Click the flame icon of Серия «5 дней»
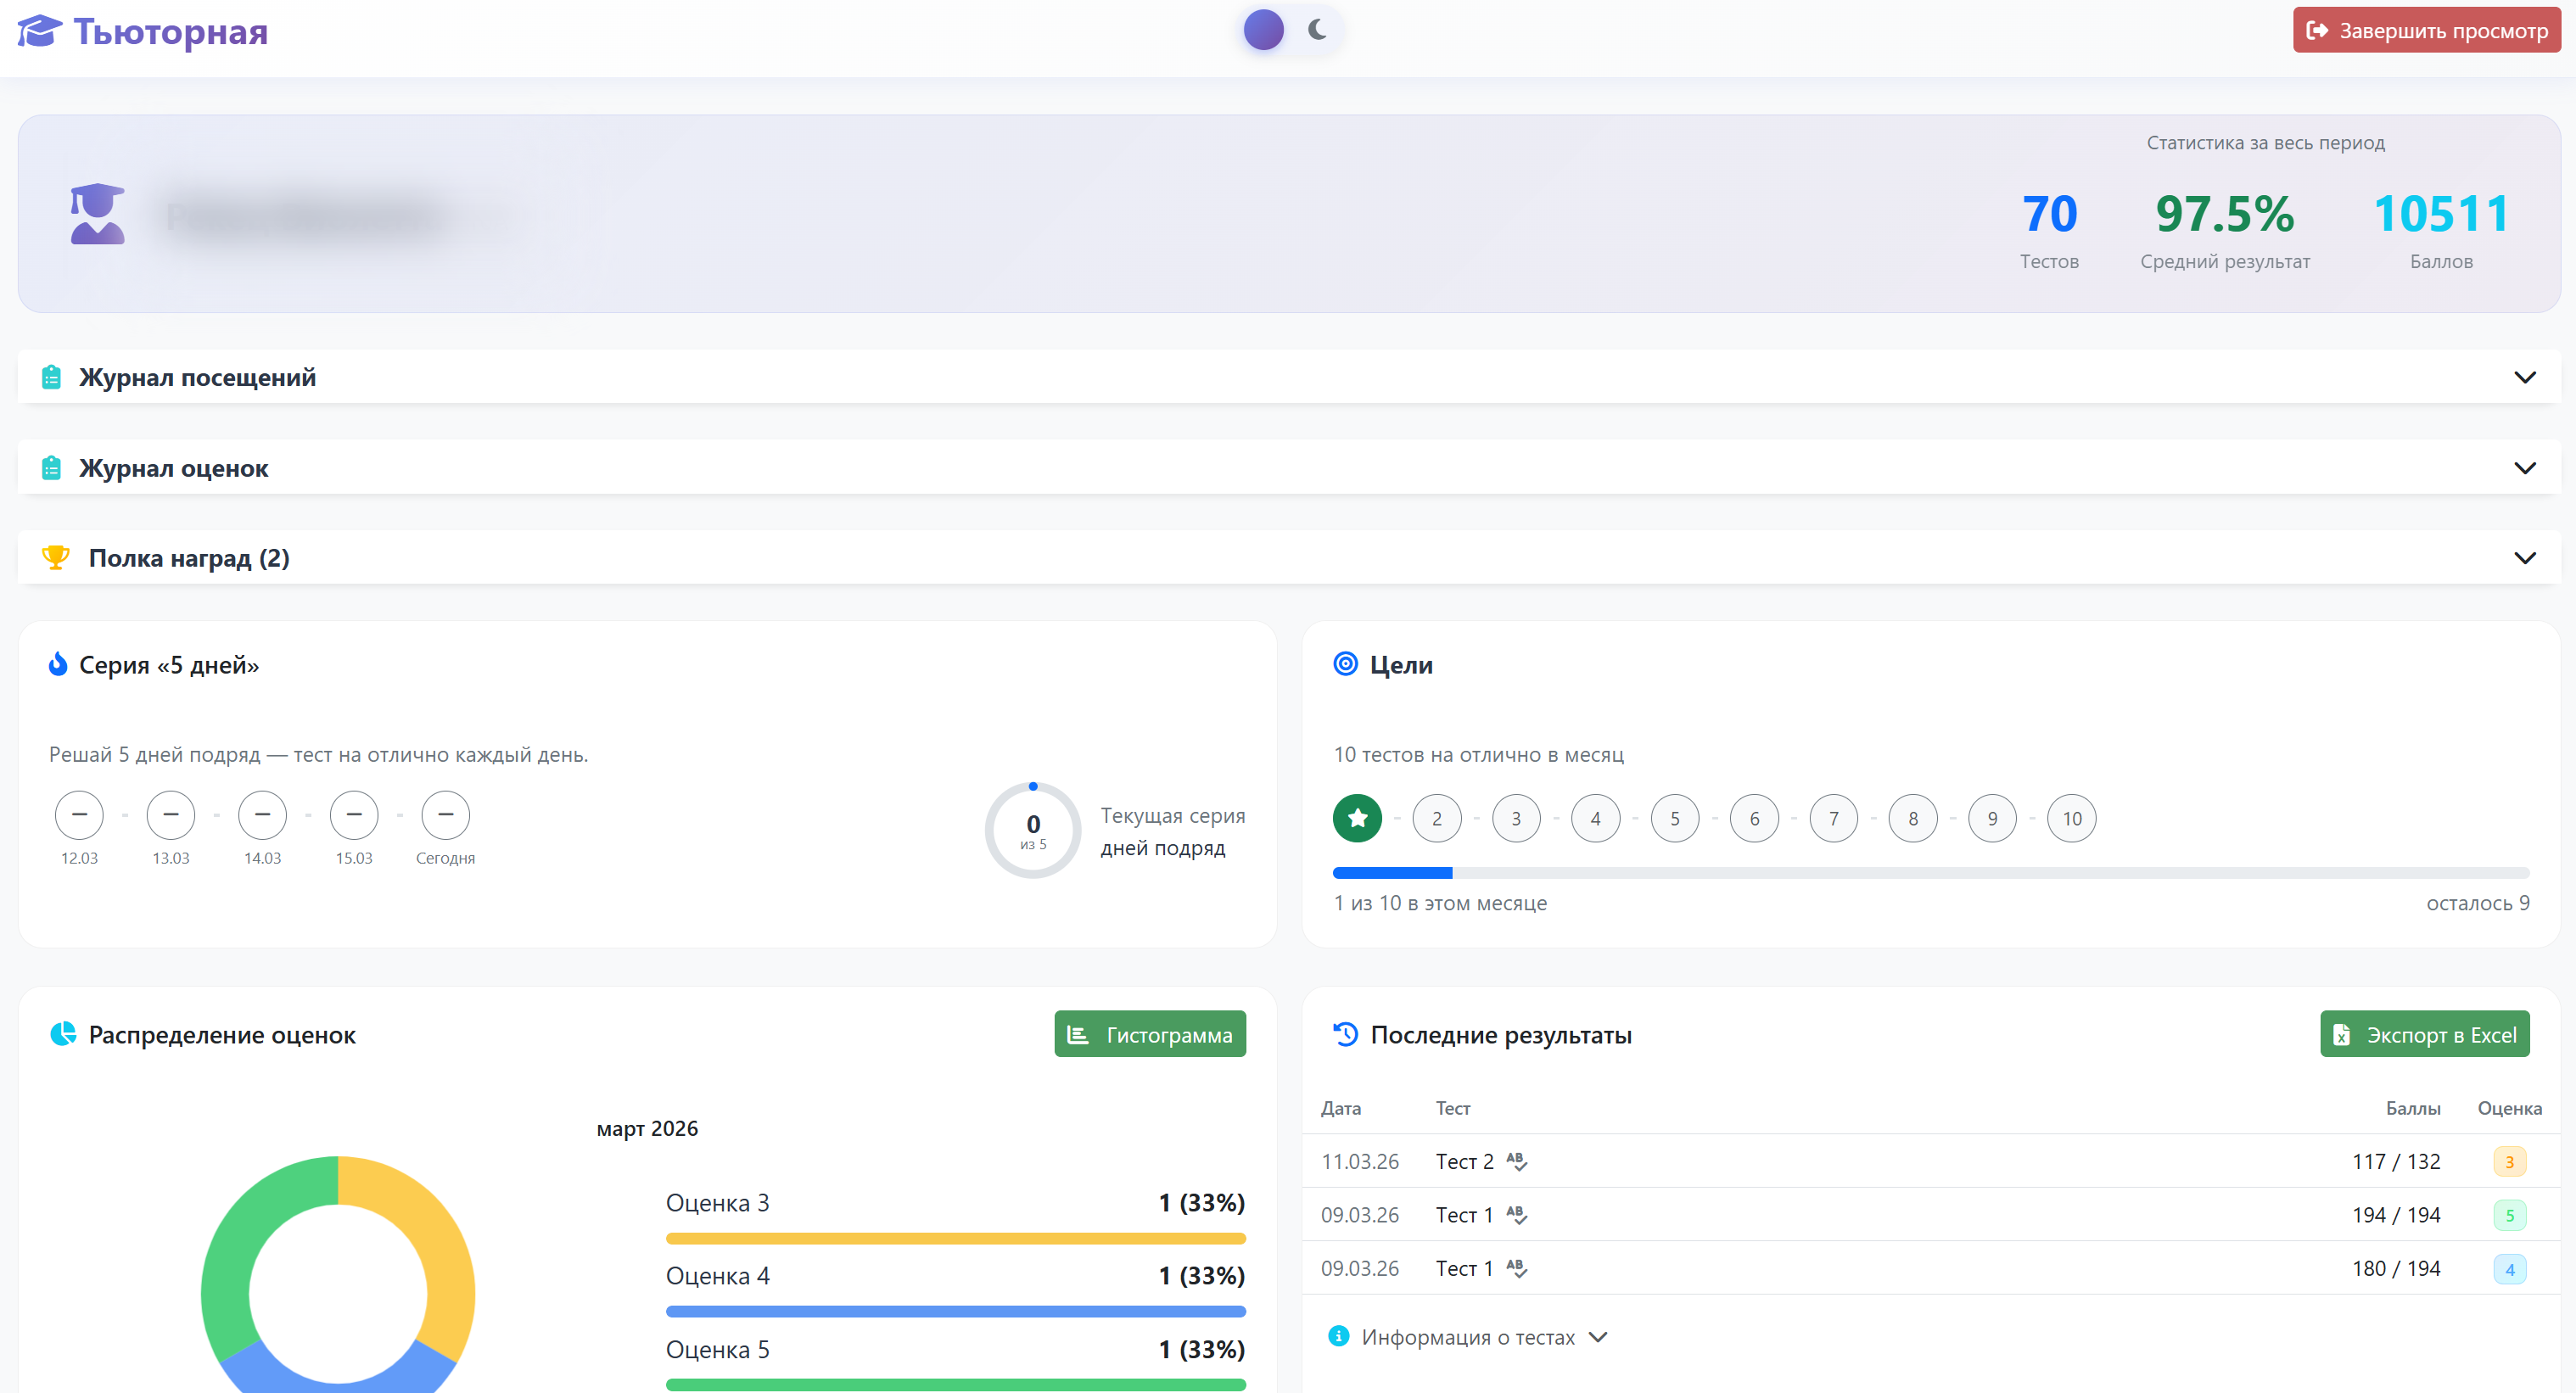This screenshot has width=2576, height=1393. click(58, 664)
